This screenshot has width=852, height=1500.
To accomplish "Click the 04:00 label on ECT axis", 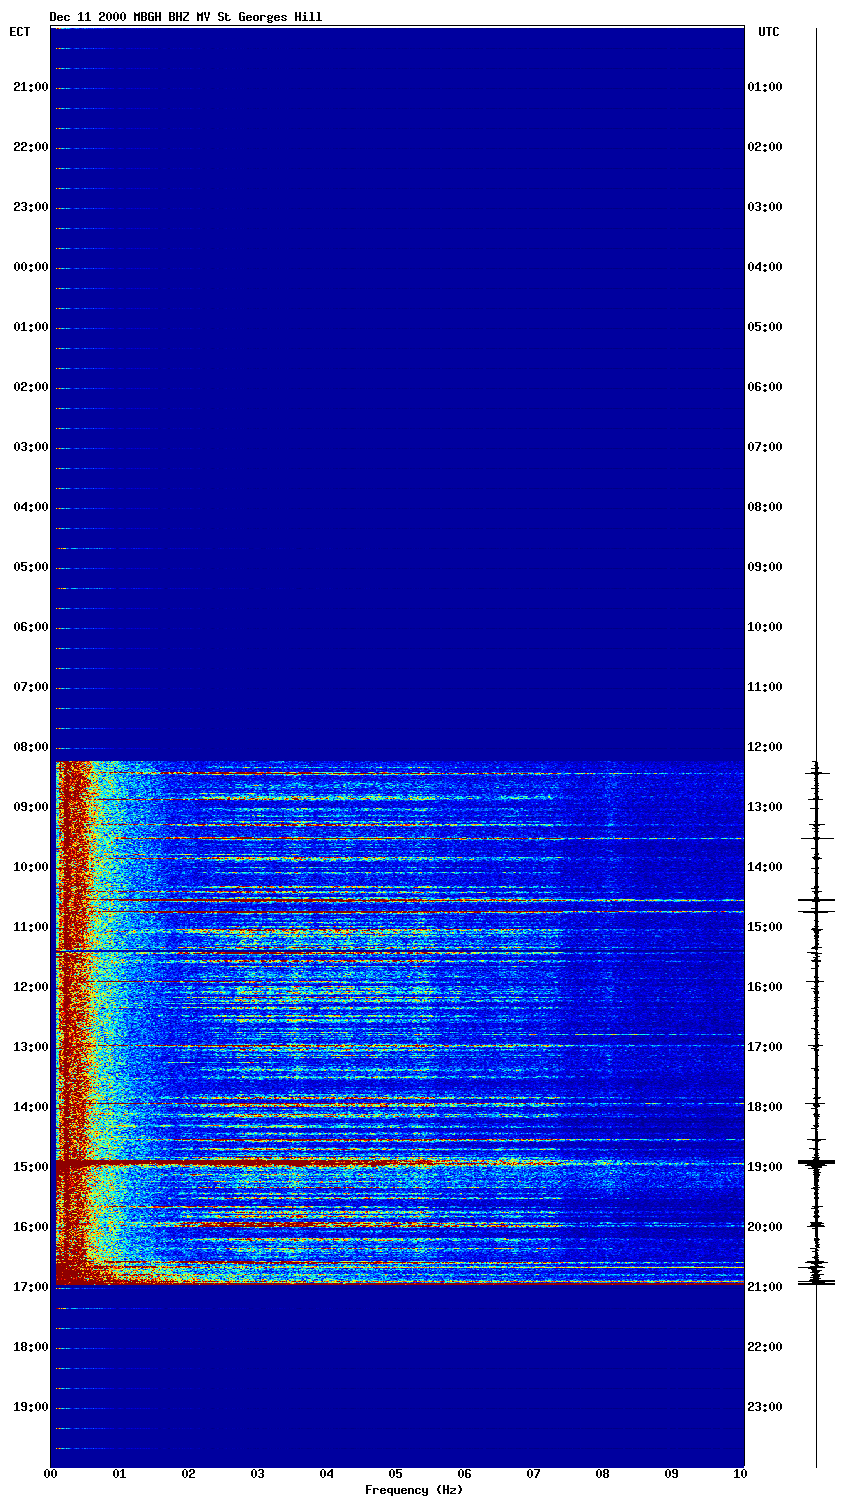I will click(30, 507).
